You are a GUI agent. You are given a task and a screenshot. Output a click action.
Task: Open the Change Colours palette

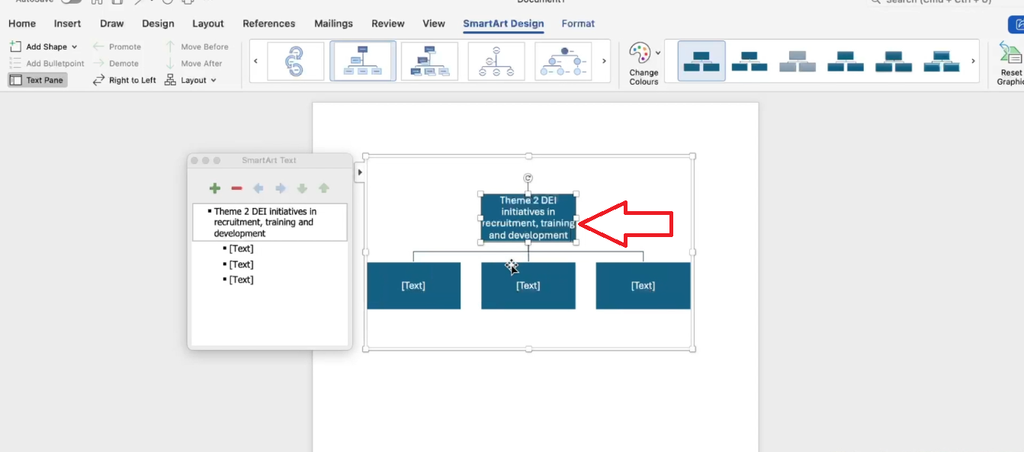[x=641, y=64]
